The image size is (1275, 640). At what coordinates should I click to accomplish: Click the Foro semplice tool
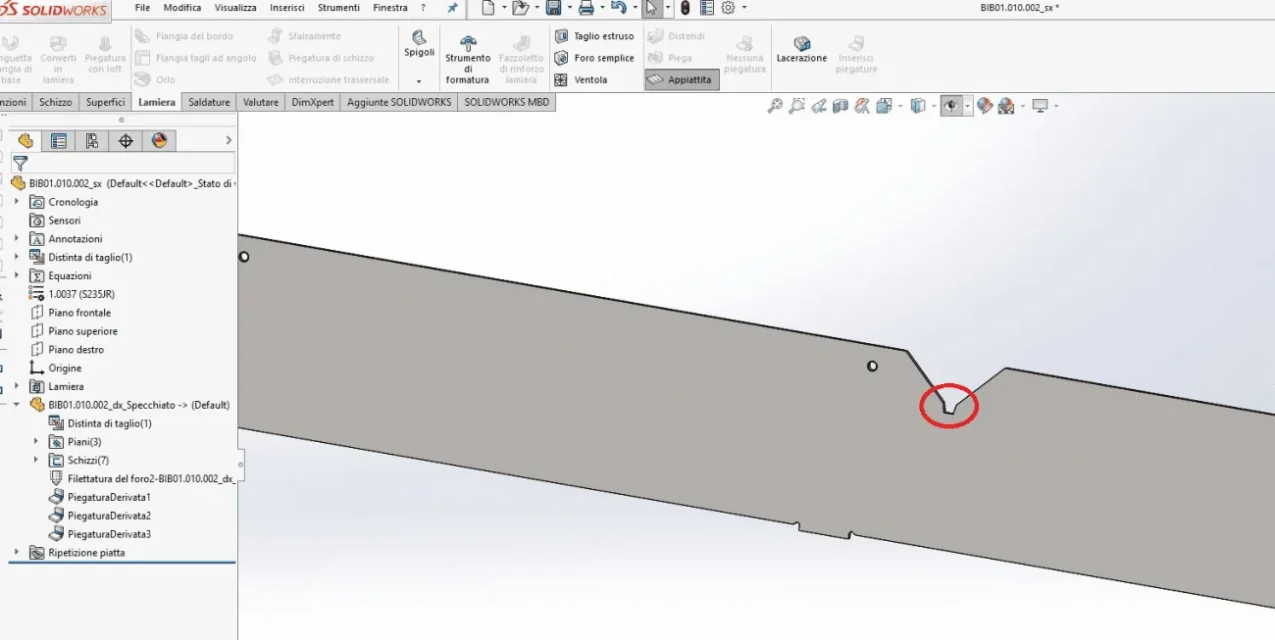pos(594,58)
